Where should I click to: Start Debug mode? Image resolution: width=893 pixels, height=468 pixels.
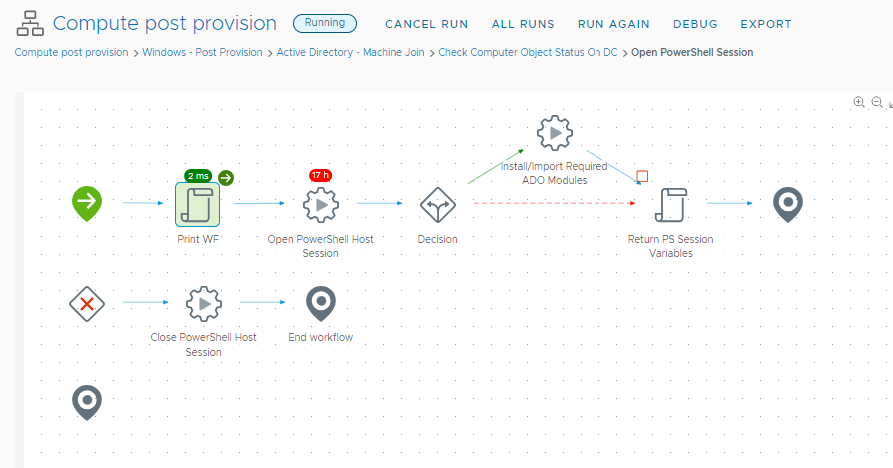click(695, 24)
